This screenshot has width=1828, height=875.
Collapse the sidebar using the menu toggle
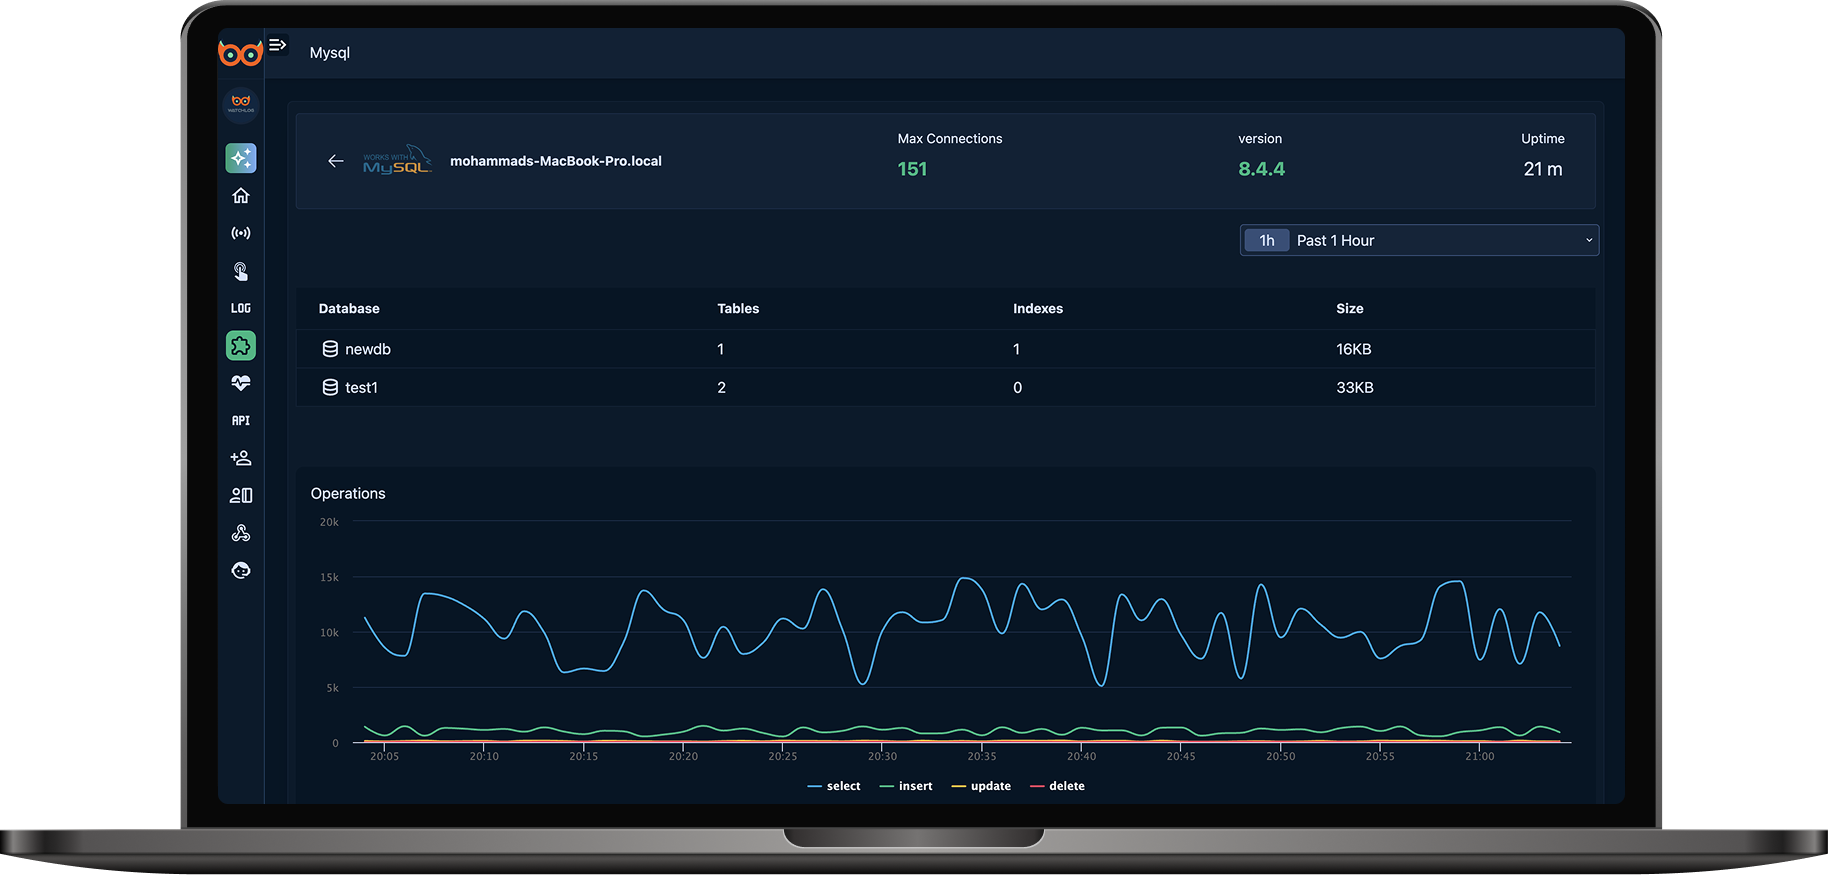coord(278,45)
